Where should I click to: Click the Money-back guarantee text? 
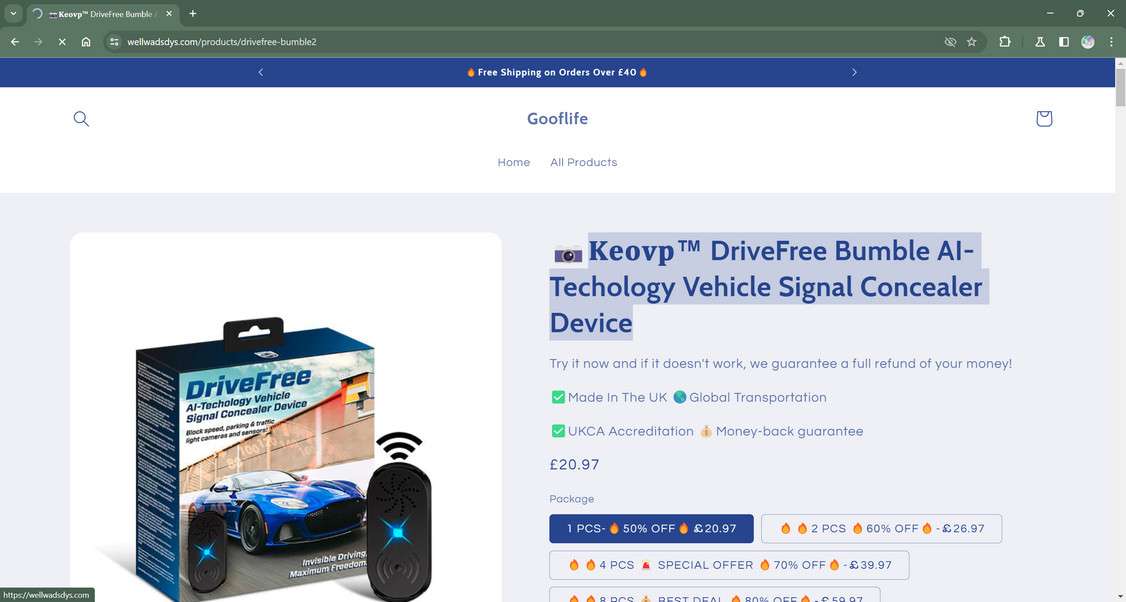pyautogui.click(x=789, y=432)
